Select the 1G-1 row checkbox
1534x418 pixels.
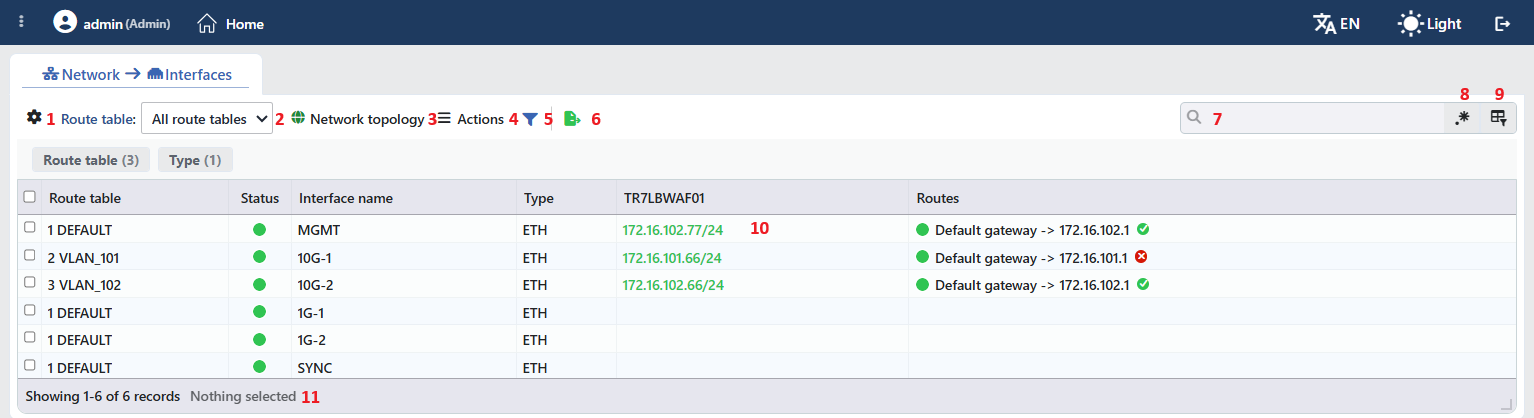tap(30, 311)
